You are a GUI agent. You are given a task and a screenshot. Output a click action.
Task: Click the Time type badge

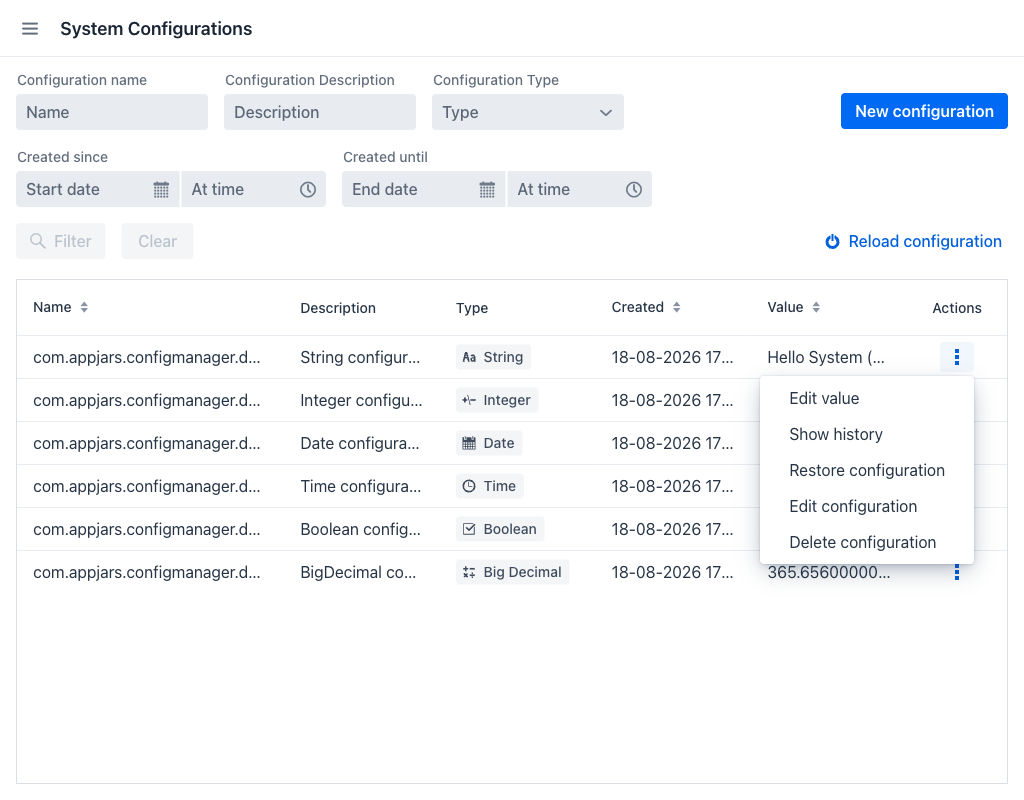point(489,487)
